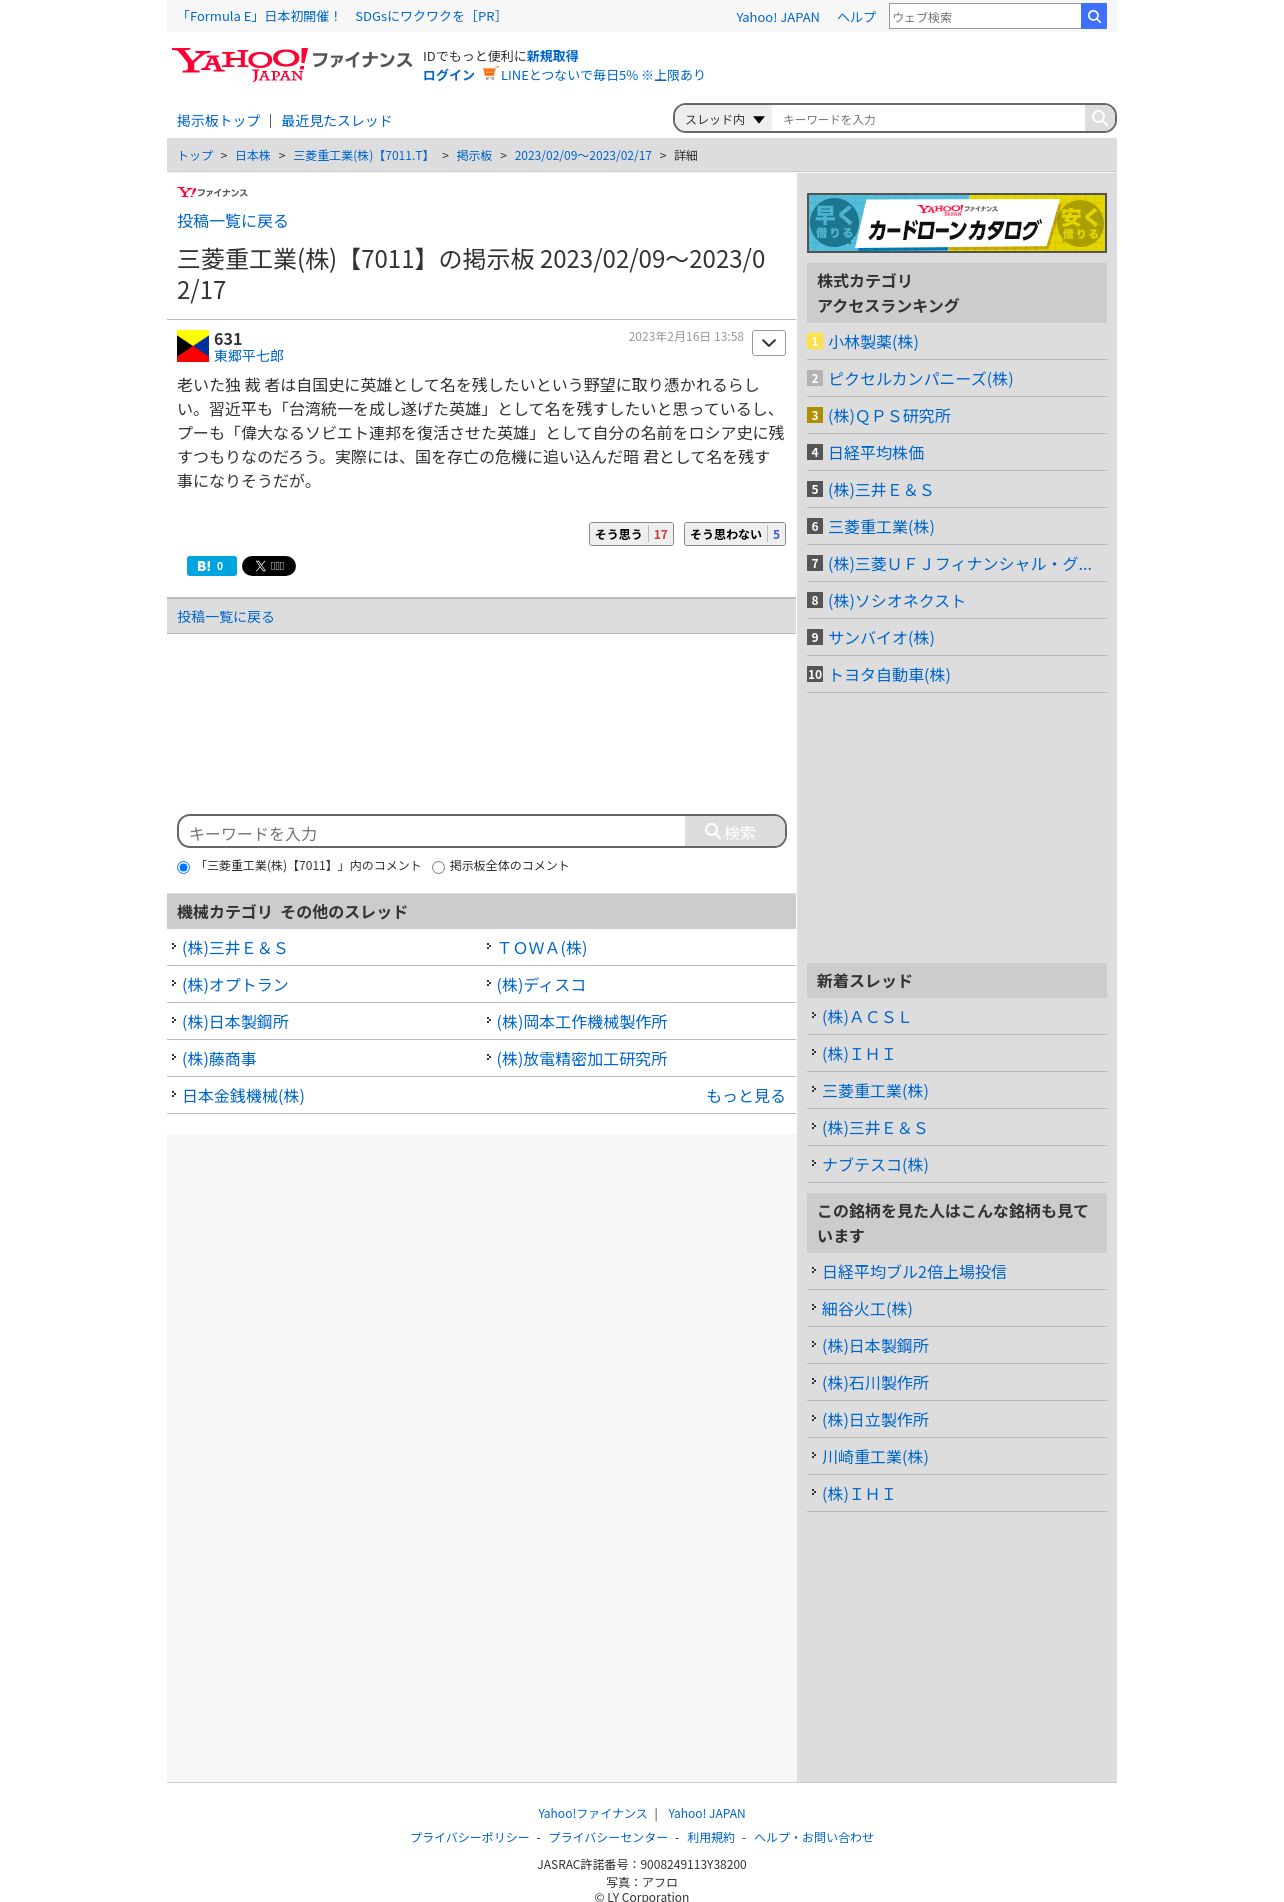Open TOWA(株) thread link
Image resolution: width=1284 pixels, height=1902 pixels.
[x=542, y=948]
